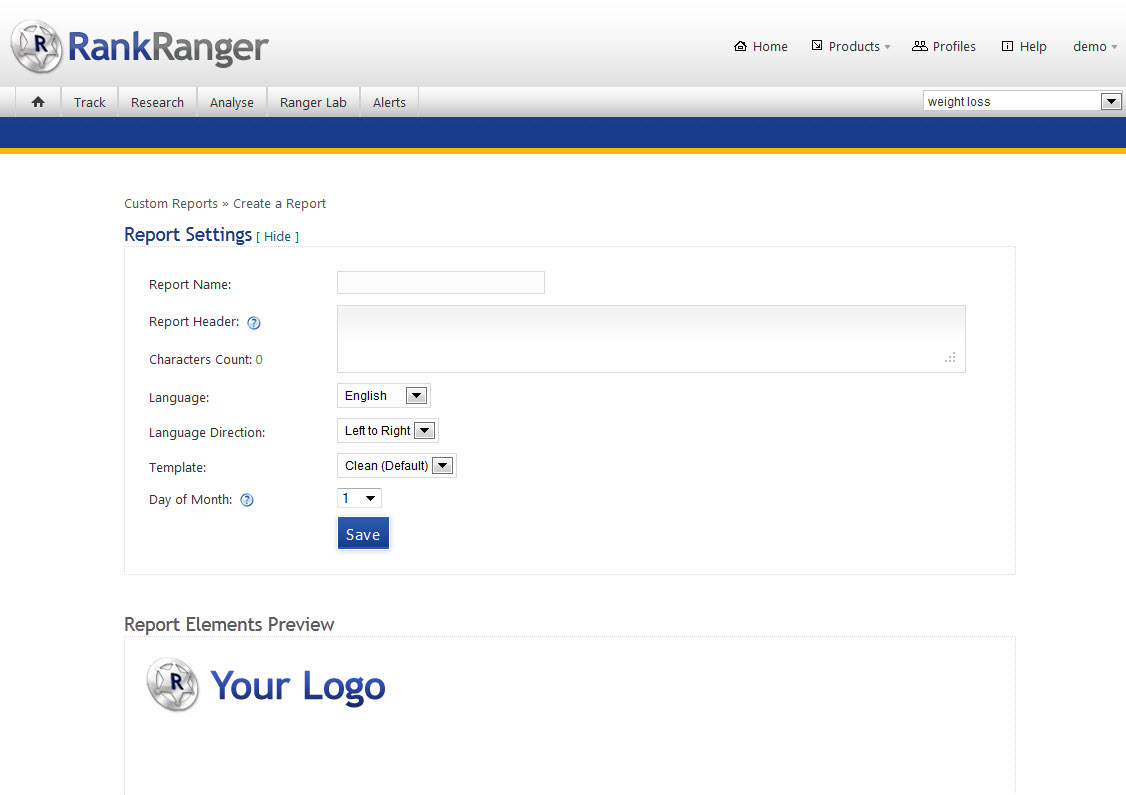1126x795 pixels.
Task: Open the Language dropdown
Action: [384, 396]
